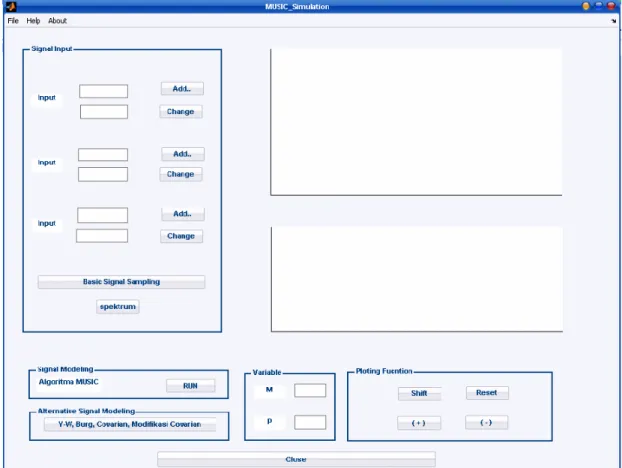
Task: Click the Algoritma MUSIC label
Action: click(69, 382)
